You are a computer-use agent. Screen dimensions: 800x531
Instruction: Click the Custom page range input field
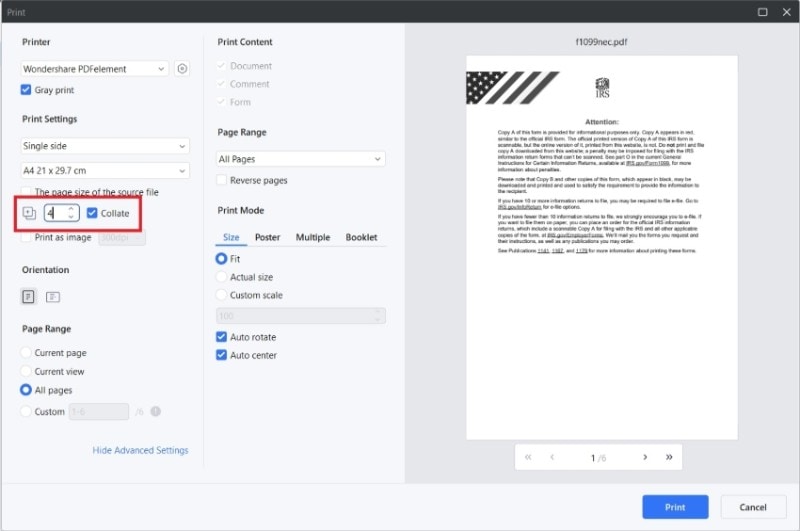(99, 412)
